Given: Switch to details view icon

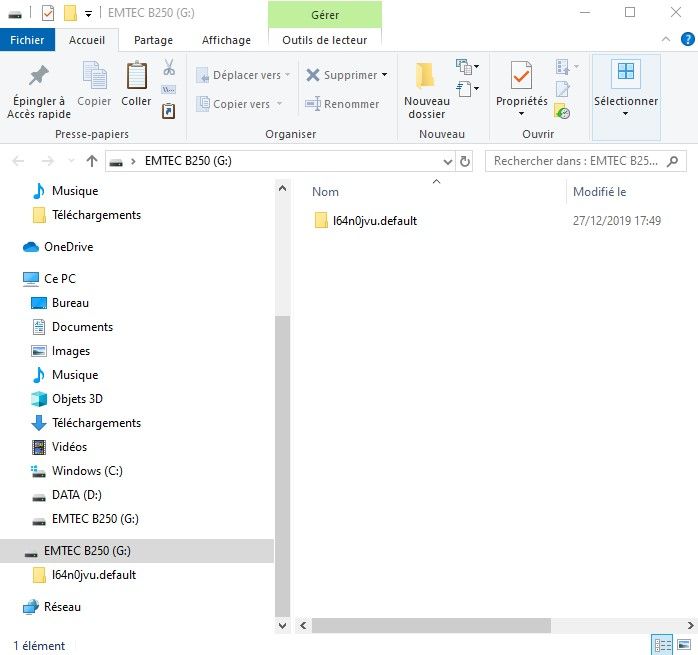Looking at the screenshot, I should [x=662, y=645].
